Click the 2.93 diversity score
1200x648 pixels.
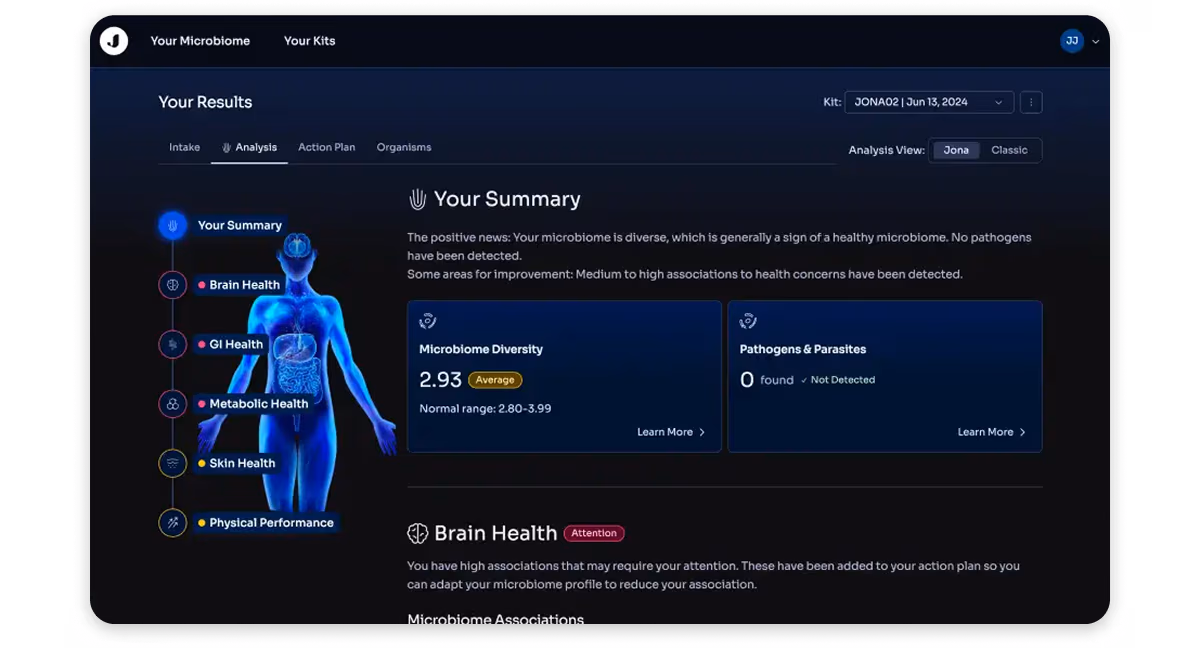click(440, 380)
